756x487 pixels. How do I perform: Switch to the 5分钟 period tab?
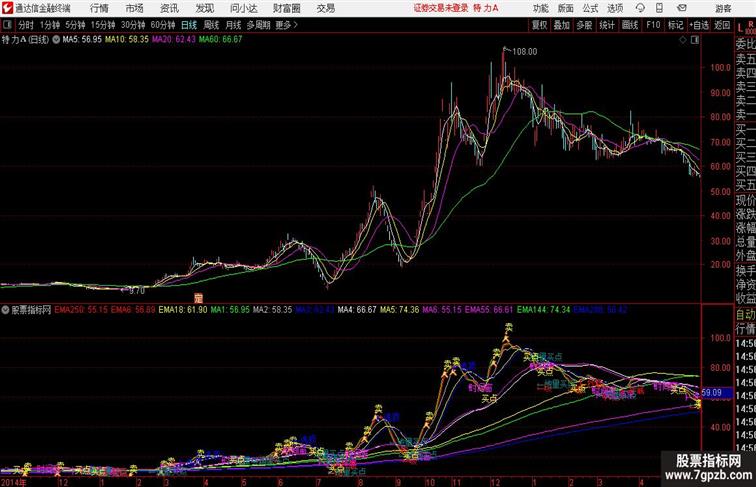click(x=75, y=25)
